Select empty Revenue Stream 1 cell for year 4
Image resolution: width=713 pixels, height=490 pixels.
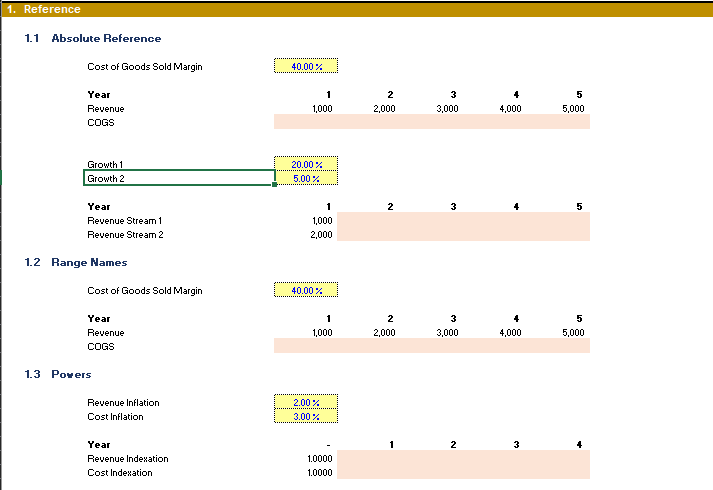point(495,220)
